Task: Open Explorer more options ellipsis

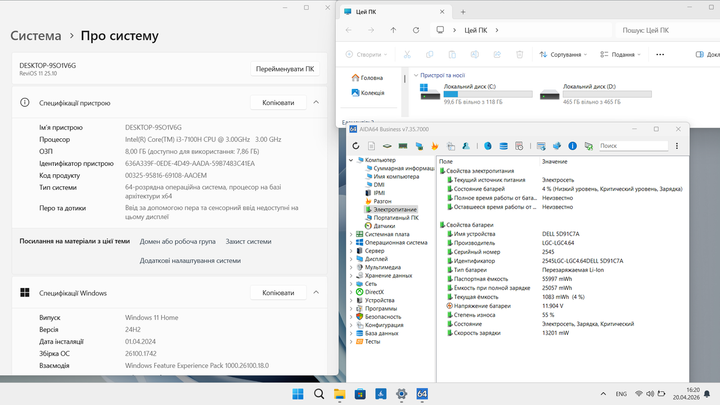Action: tap(660, 55)
